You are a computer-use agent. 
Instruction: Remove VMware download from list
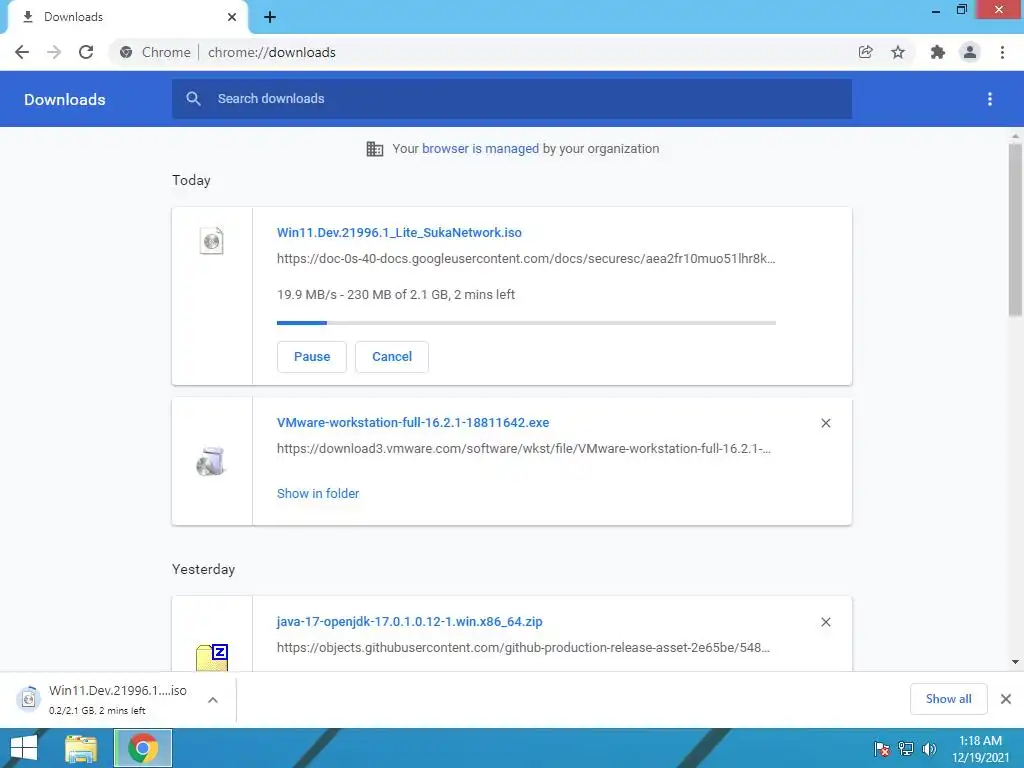825,423
